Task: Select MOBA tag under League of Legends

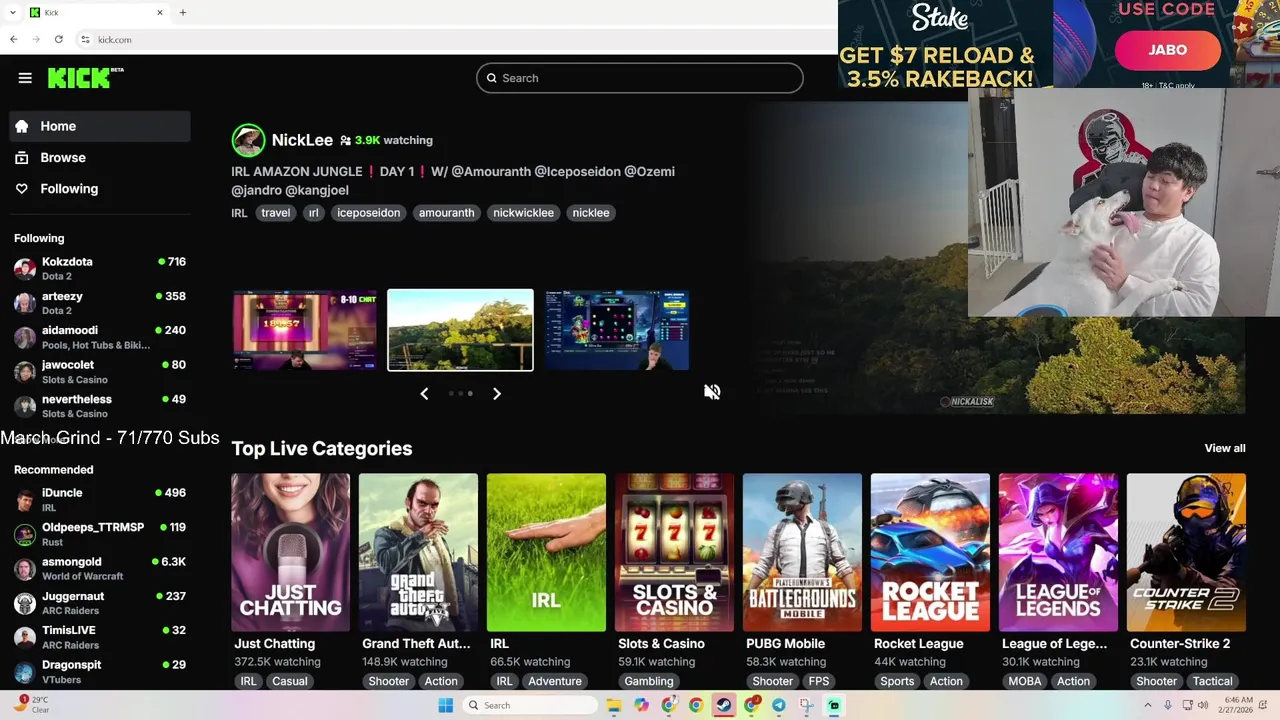Action: (1025, 681)
